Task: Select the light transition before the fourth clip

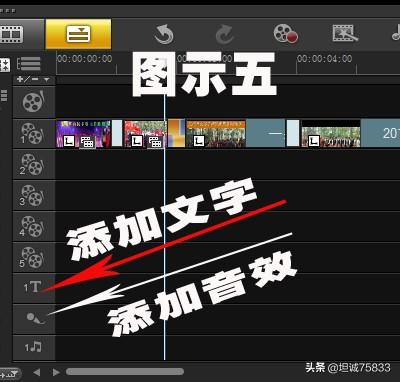Action: click(293, 133)
